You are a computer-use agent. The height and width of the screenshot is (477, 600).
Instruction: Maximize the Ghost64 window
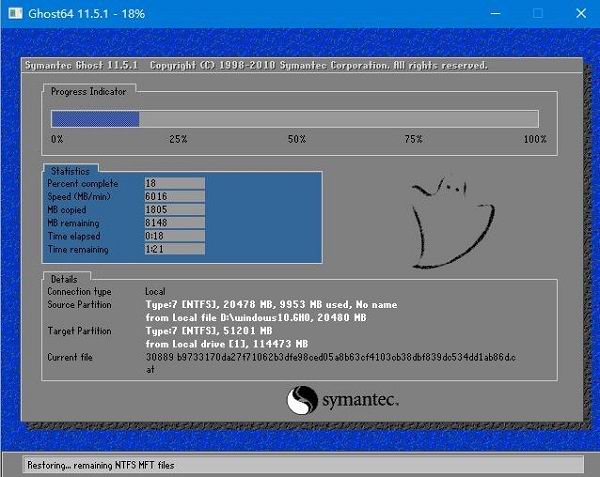pos(537,14)
